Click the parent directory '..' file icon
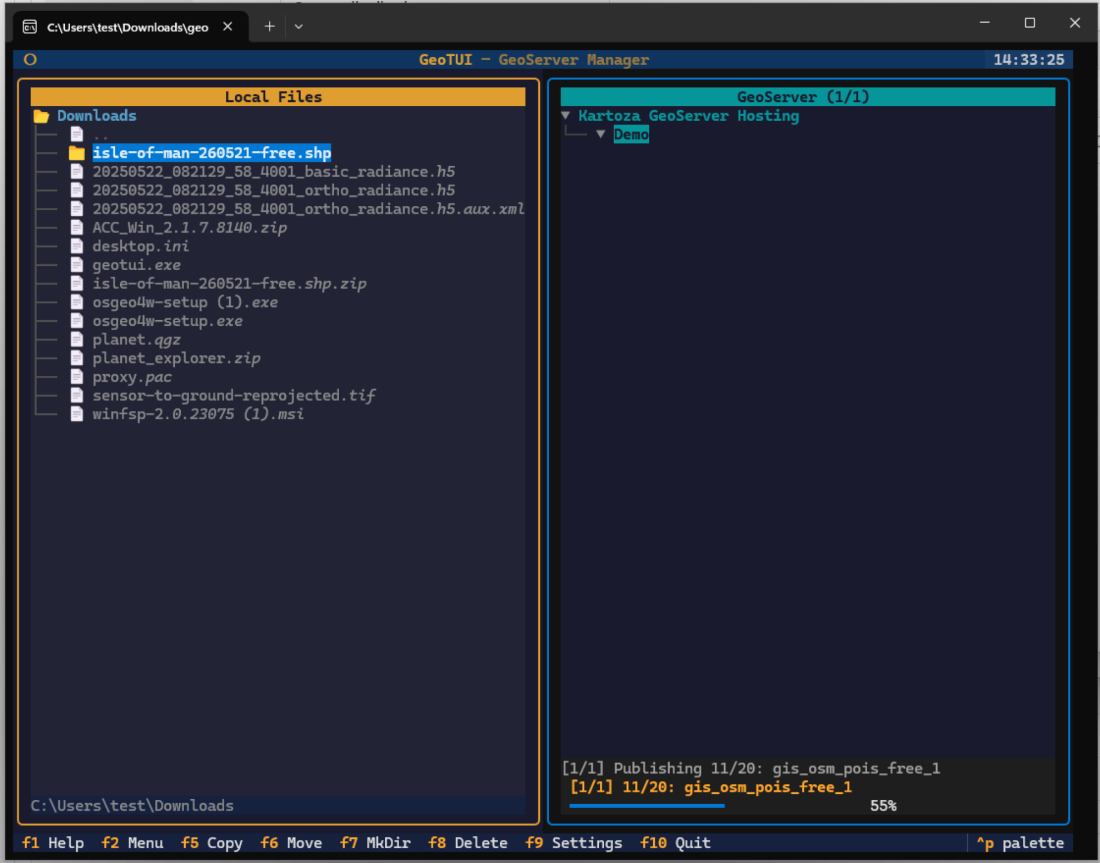Image resolution: width=1100 pixels, height=863 pixels. click(77, 135)
